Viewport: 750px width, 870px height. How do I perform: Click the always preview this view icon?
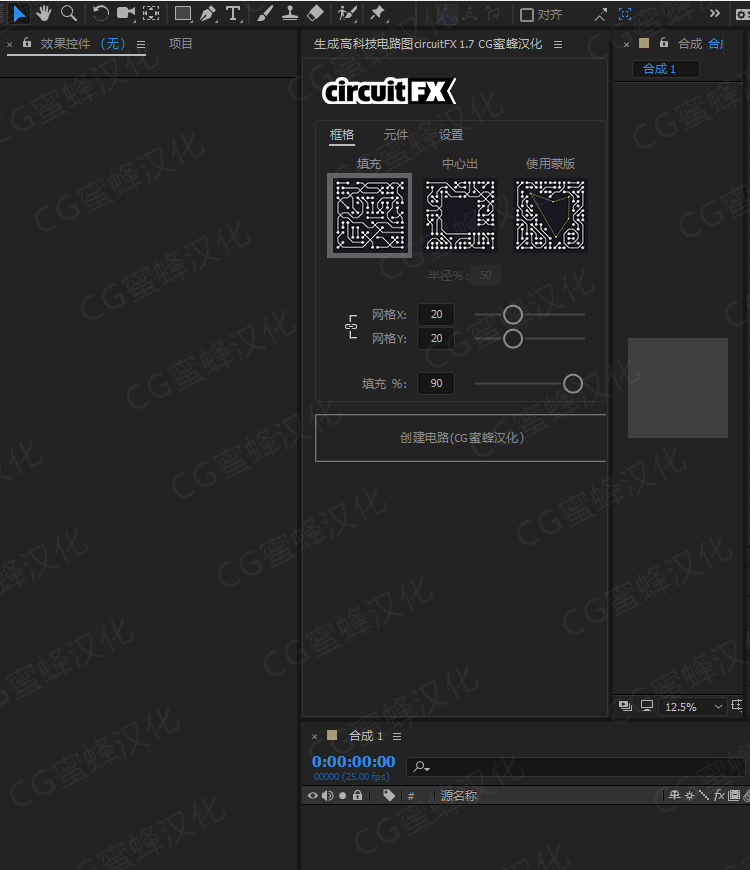pyautogui.click(x=626, y=706)
